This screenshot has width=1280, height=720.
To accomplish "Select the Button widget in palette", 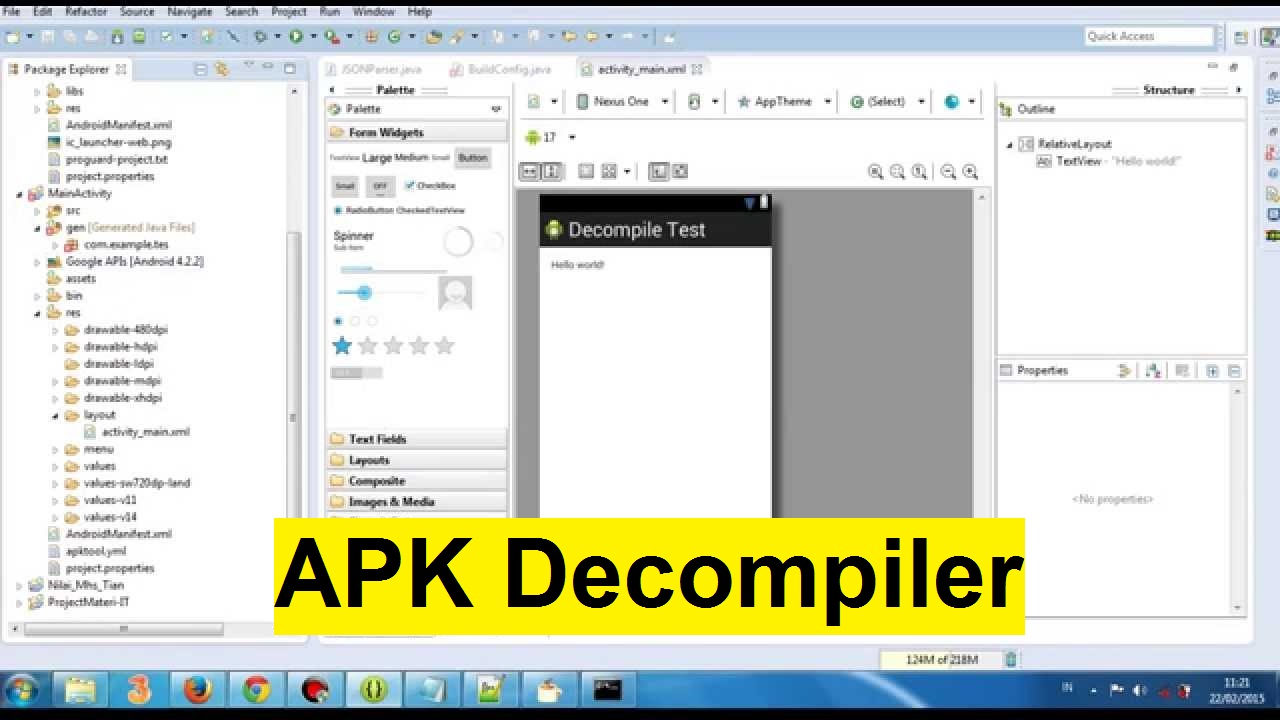I will (473, 158).
